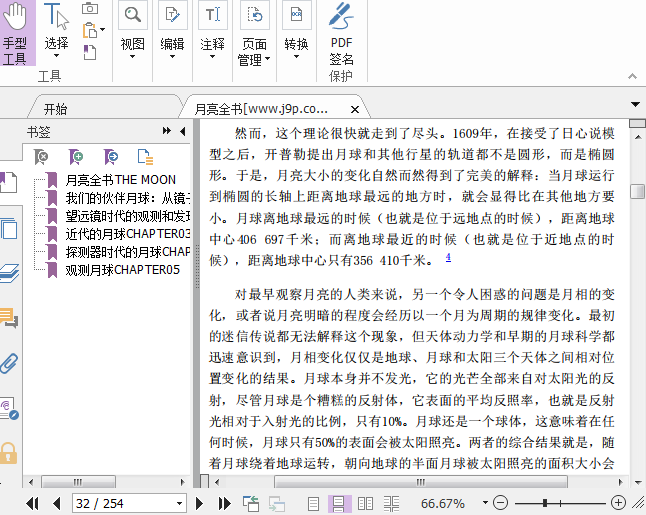Go to the first page

coord(32,503)
